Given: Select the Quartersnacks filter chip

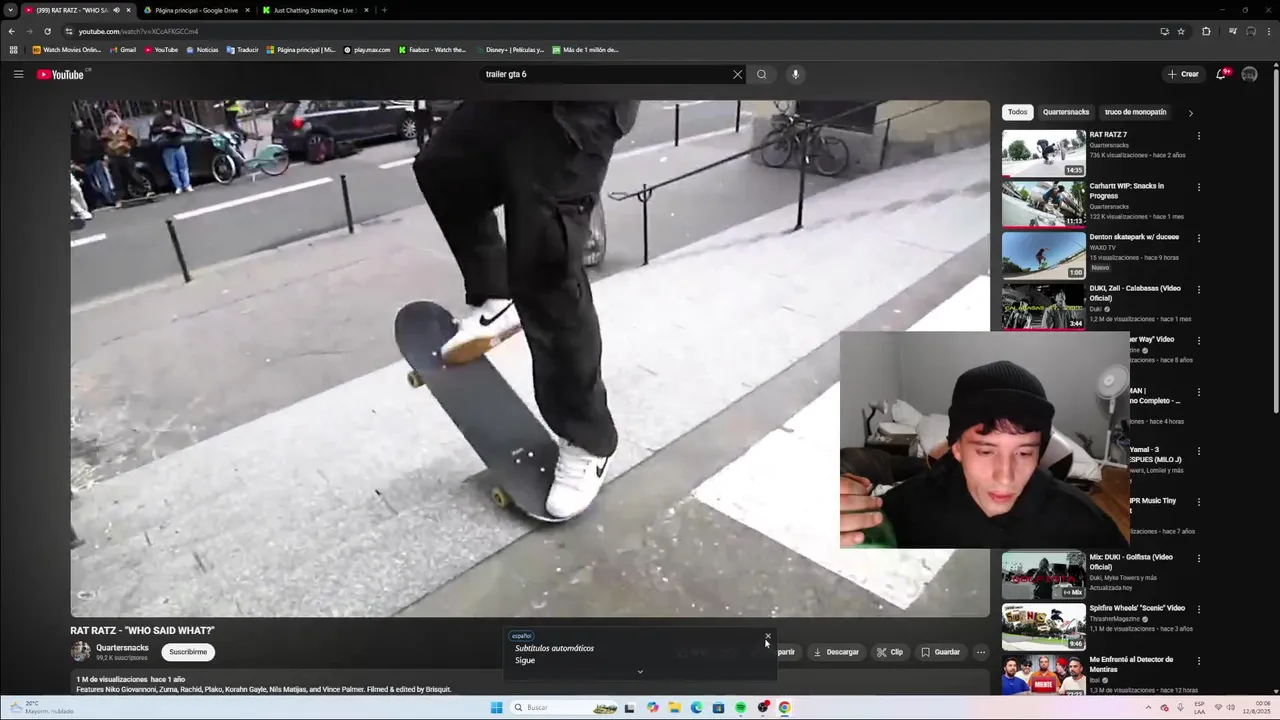Looking at the screenshot, I should coord(1066,112).
